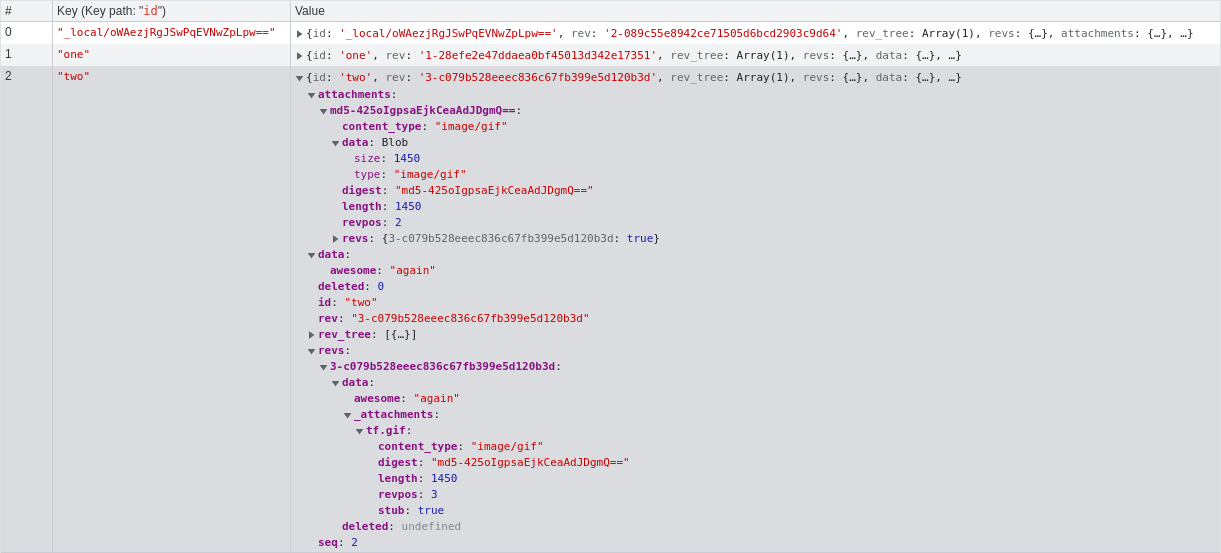Collapse data node inside the 3-c079 revision
1221x553 pixels.
coord(335,383)
